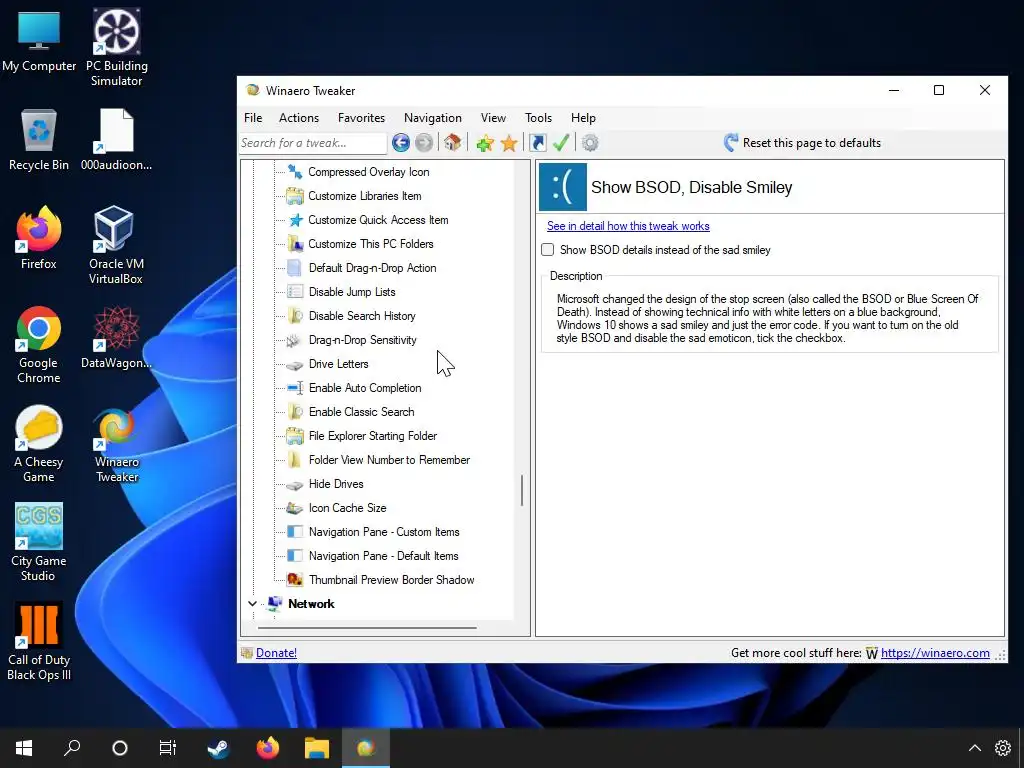Select City Game Studio desktop icon
This screenshot has height=768, width=1024.
(38, 542)
